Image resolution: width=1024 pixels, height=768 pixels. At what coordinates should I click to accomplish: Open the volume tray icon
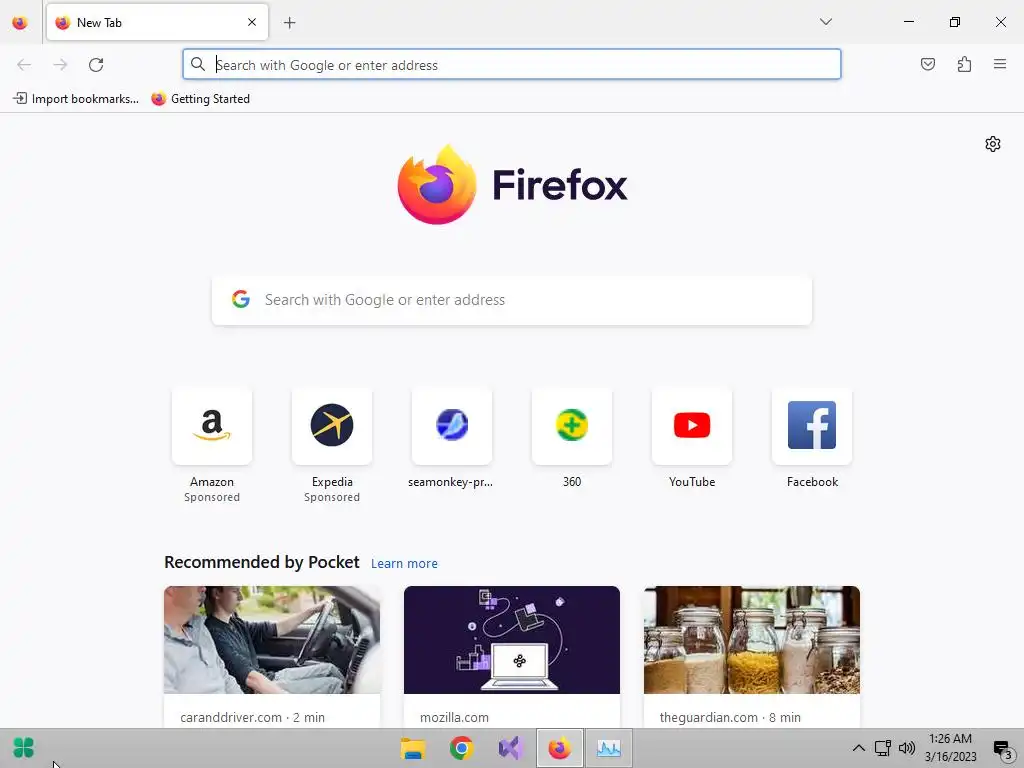coord(906,748)
